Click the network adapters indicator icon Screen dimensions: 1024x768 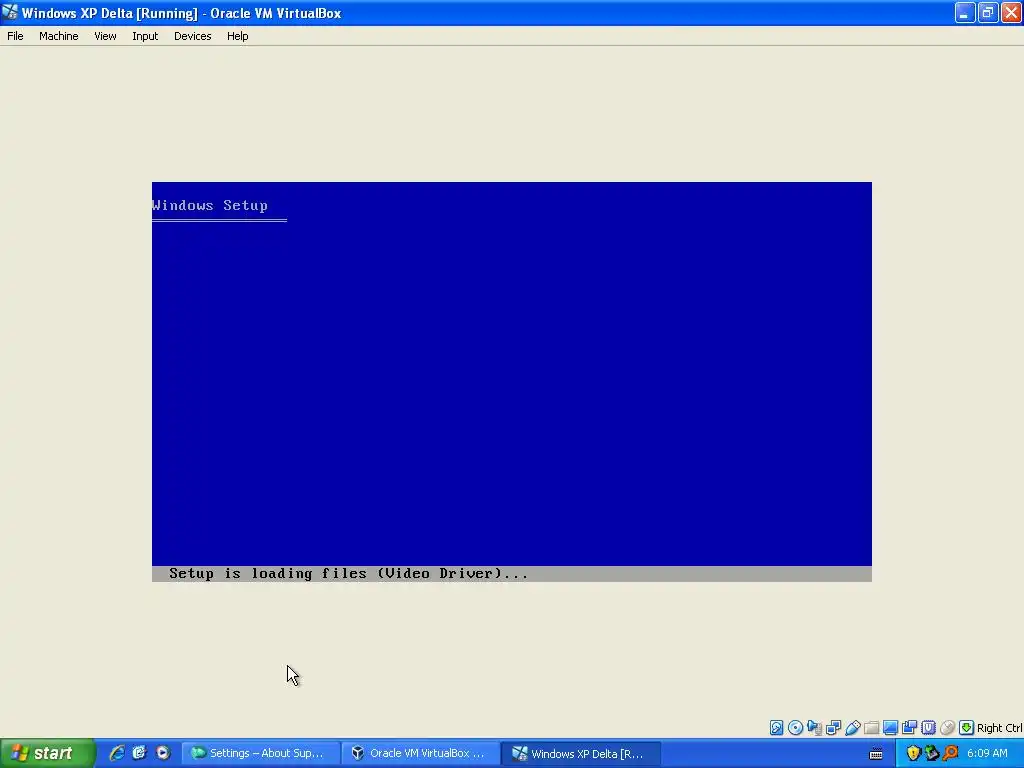(833, 728)
